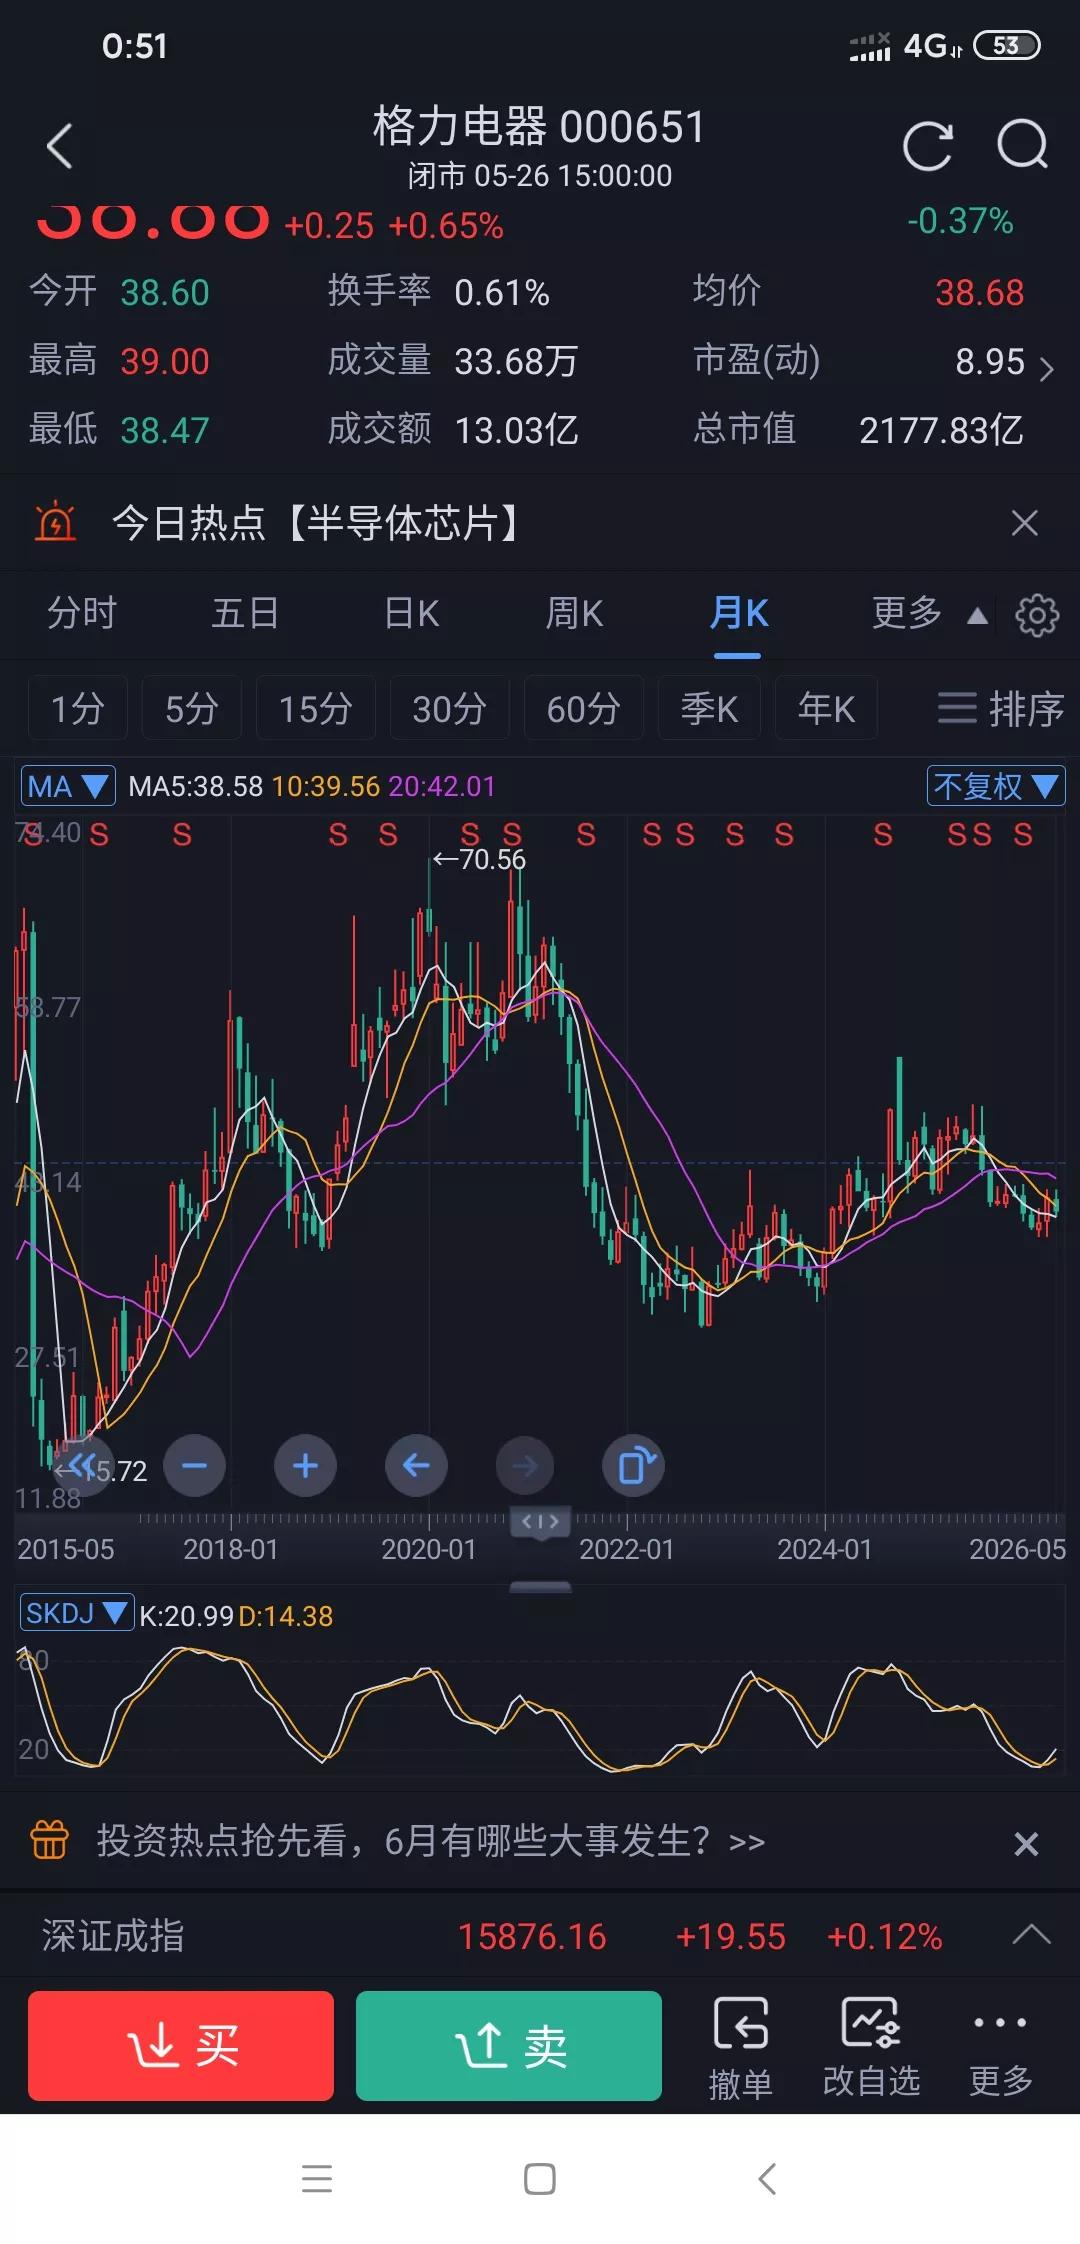This screenshot has height=2244, width=1080.
Task: Go back with the top-left arrow
Action: pyautogui.click(x=60, y=146)
